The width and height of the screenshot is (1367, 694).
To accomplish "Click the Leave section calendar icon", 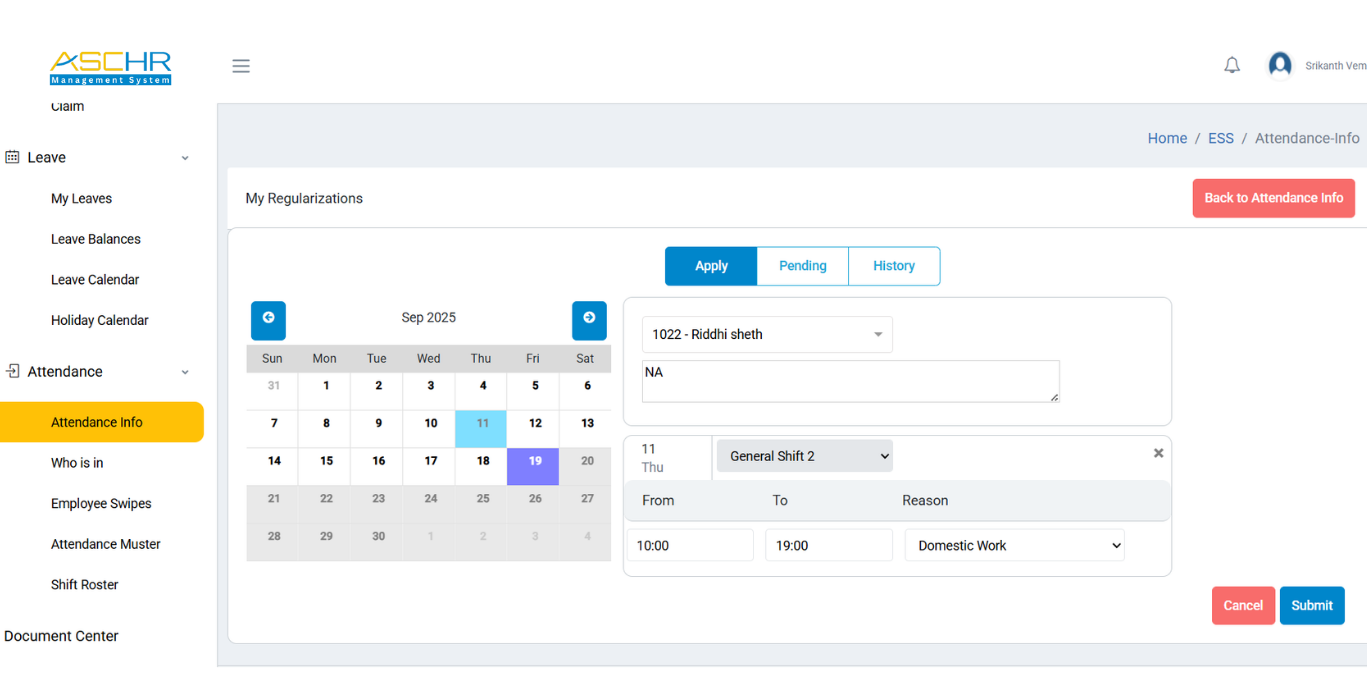I will 13,157.
